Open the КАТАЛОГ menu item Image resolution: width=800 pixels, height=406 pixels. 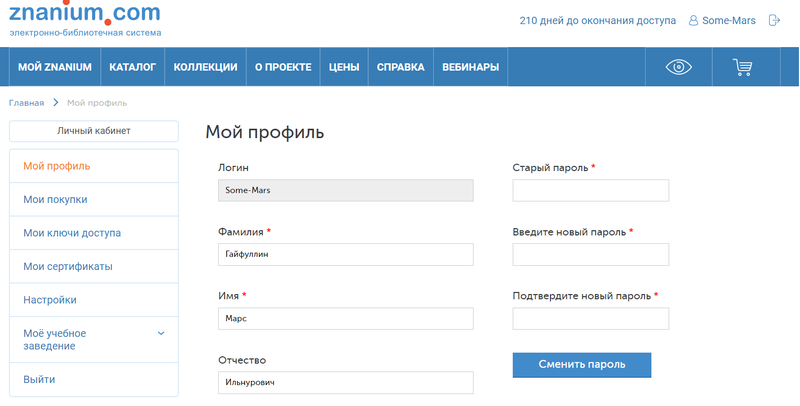(x=132, y=68)
